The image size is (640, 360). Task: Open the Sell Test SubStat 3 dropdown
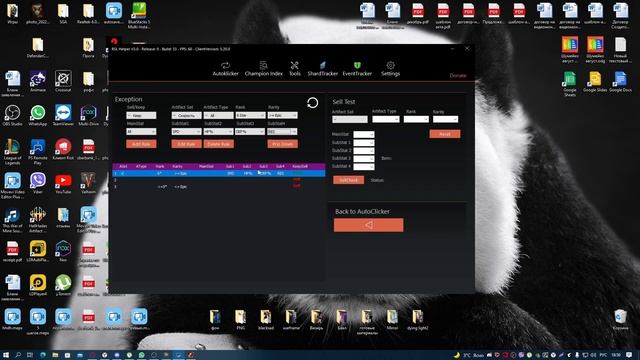[x=364, y=158]
